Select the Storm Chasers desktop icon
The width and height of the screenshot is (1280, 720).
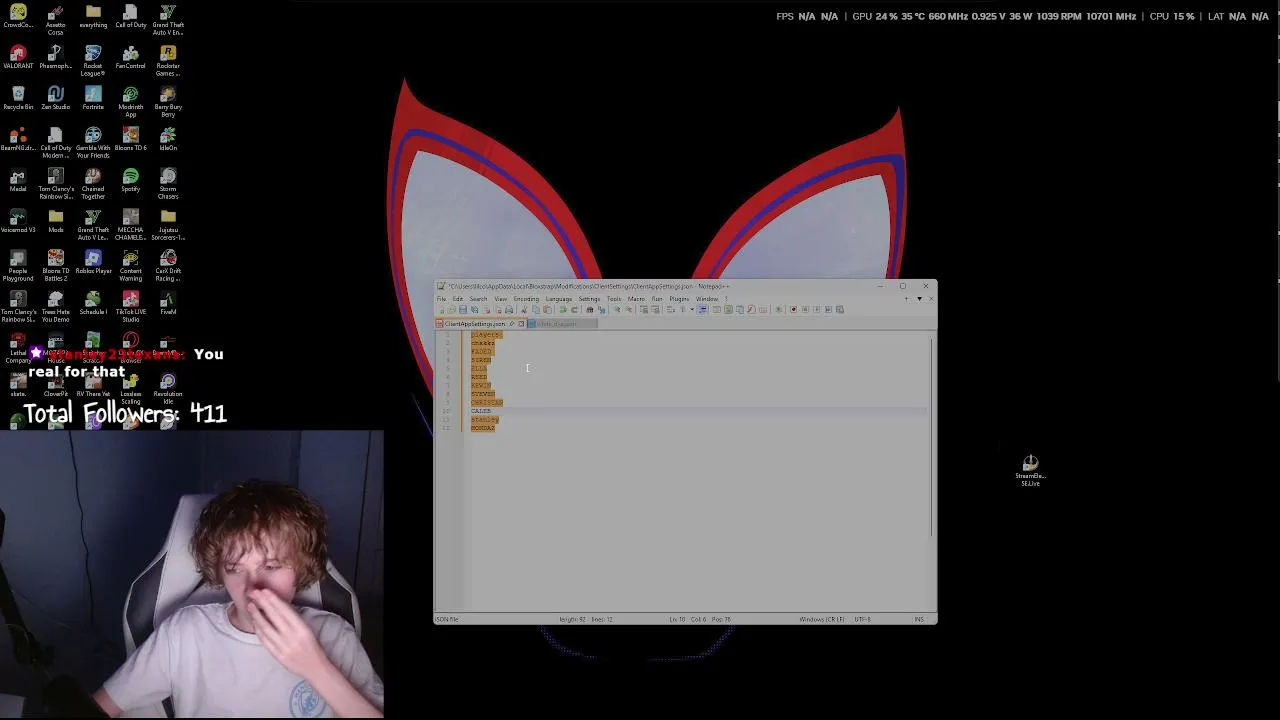click(x=168, y=185)
